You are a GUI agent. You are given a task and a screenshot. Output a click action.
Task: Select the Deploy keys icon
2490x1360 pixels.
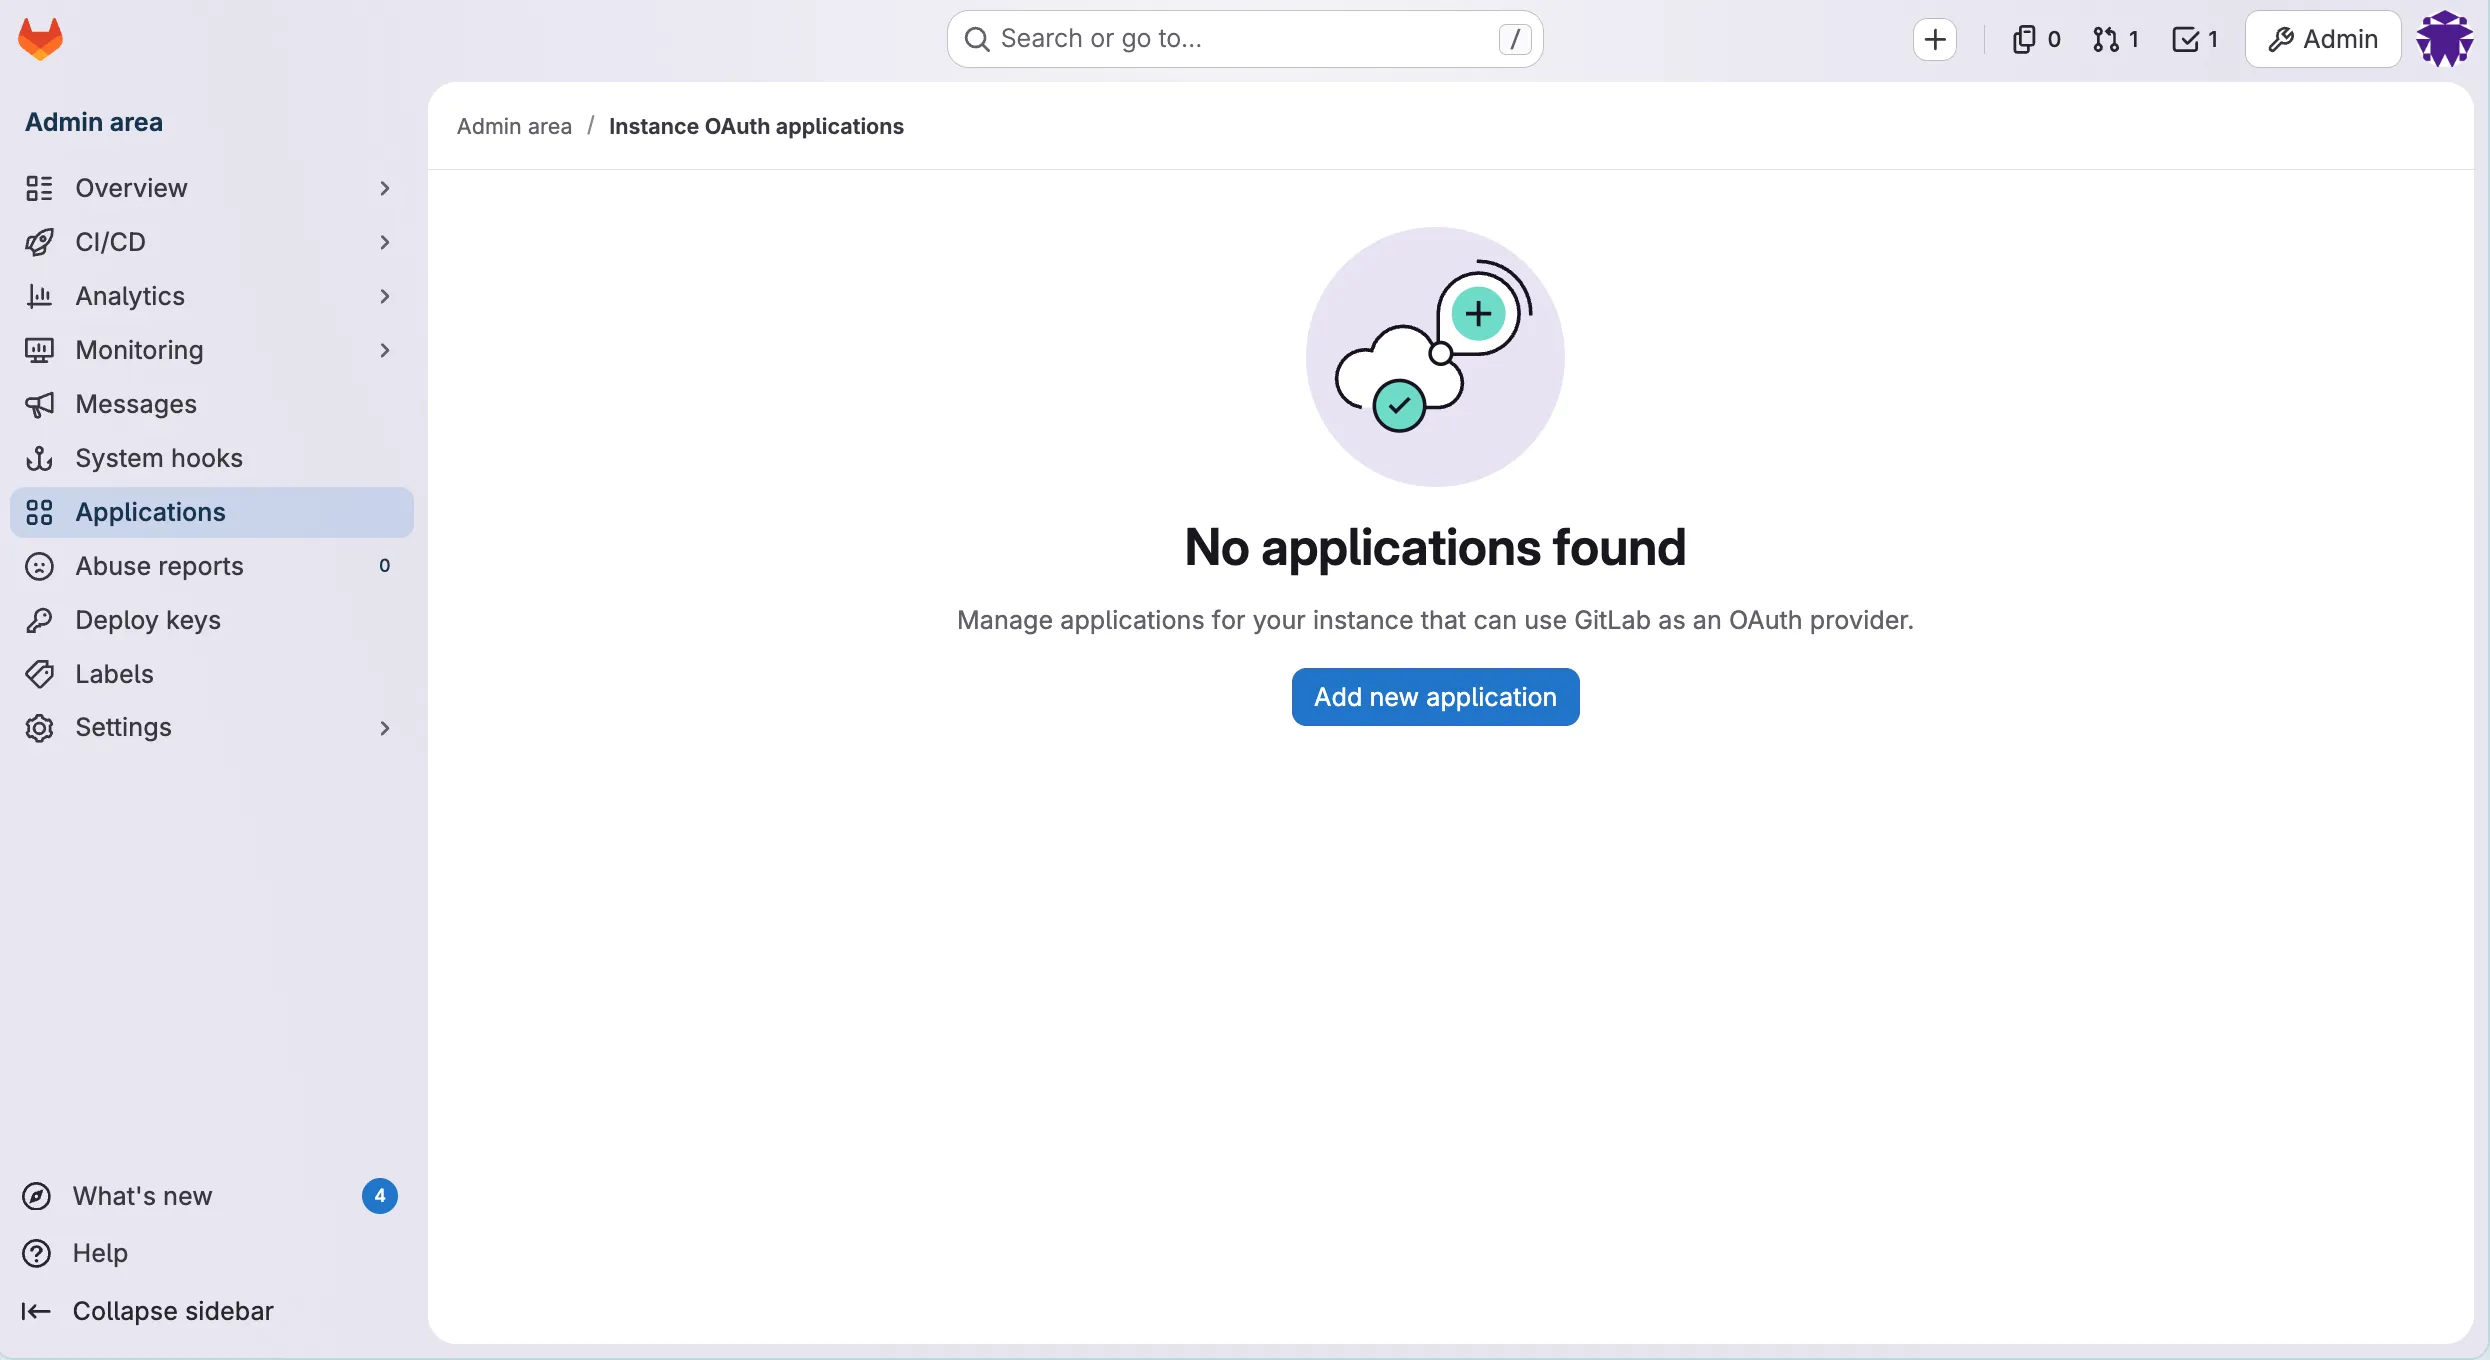point(38,620)
